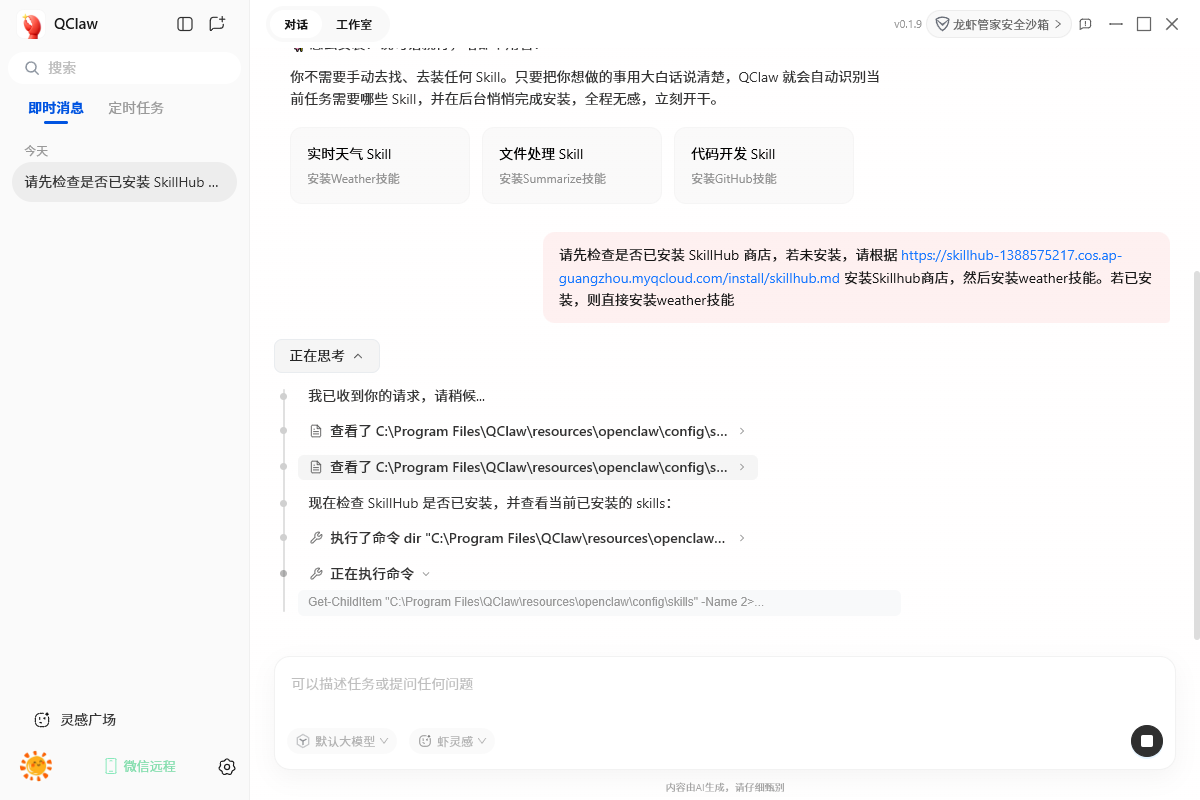Screen dimensions: 1200x800
Task: Click the 搜索 search field
Action: tap(124, 68)
